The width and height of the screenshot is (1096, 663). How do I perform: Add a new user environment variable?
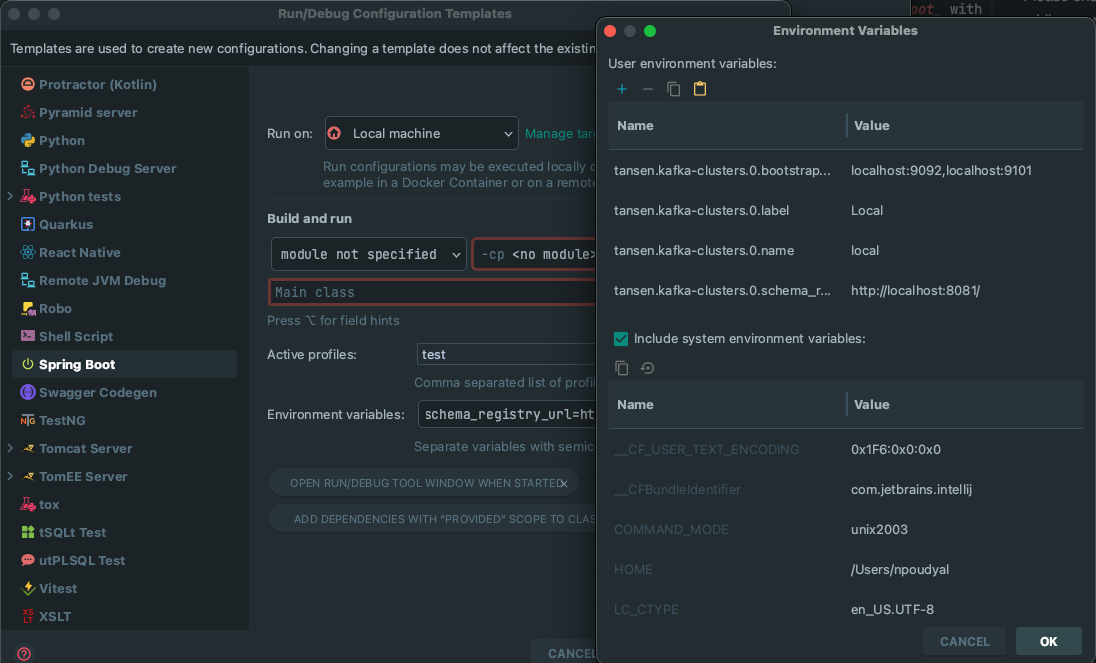[x=621, y=89]
